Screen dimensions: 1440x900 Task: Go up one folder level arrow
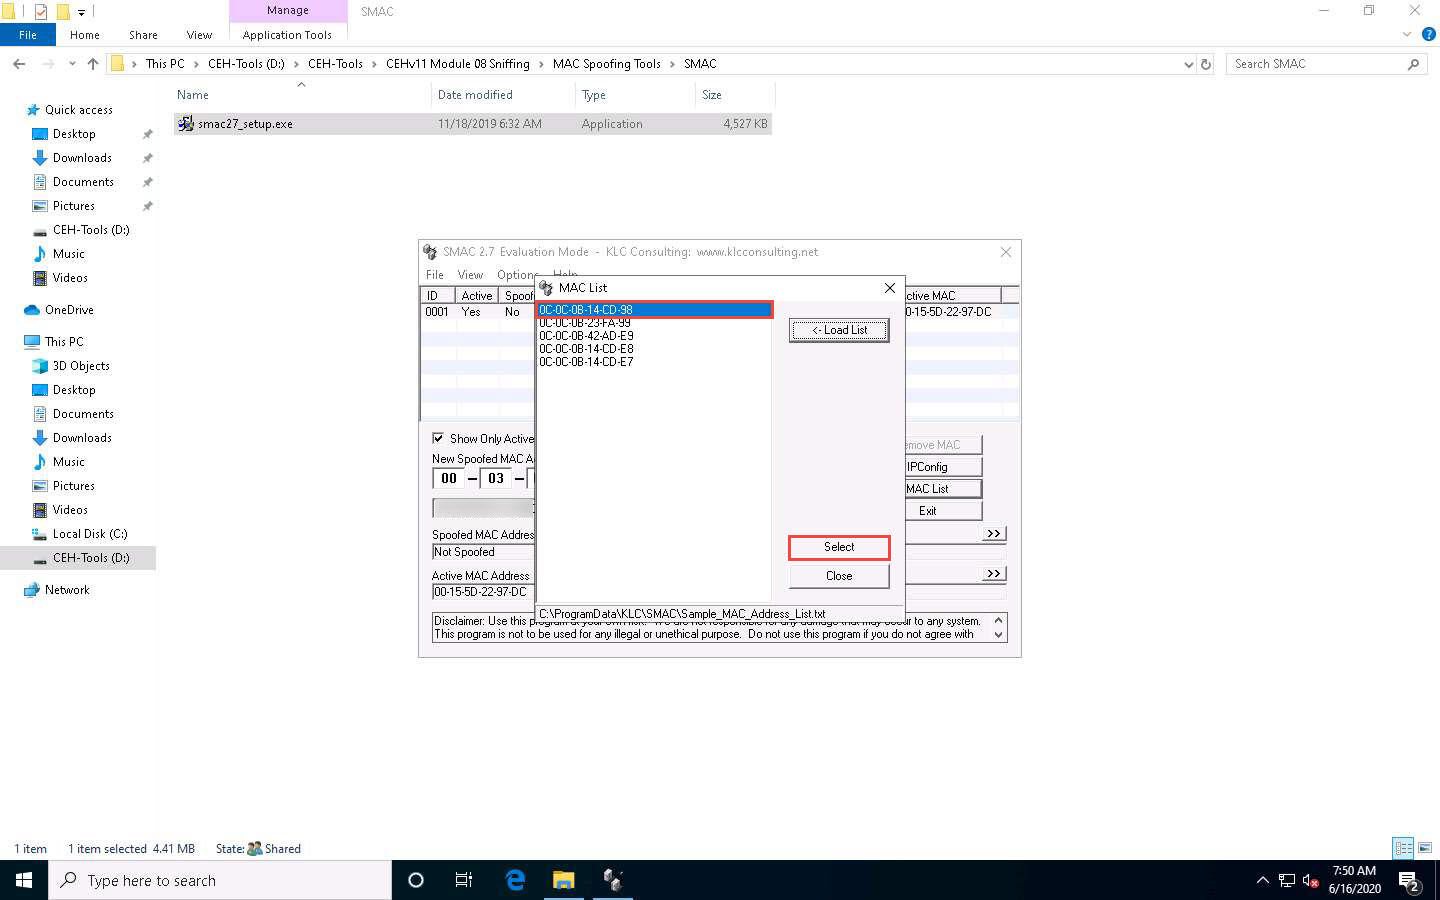click(93, 64)
